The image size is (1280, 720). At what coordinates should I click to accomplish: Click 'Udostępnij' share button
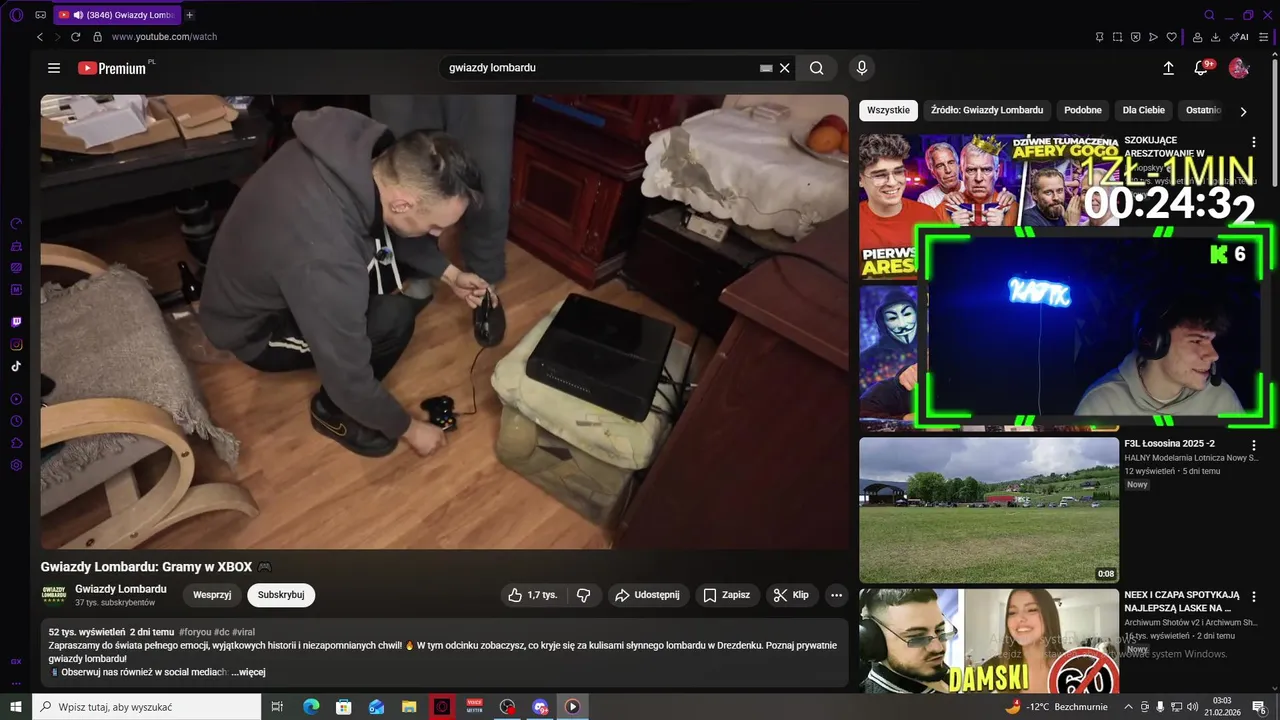tap(647, 595)
